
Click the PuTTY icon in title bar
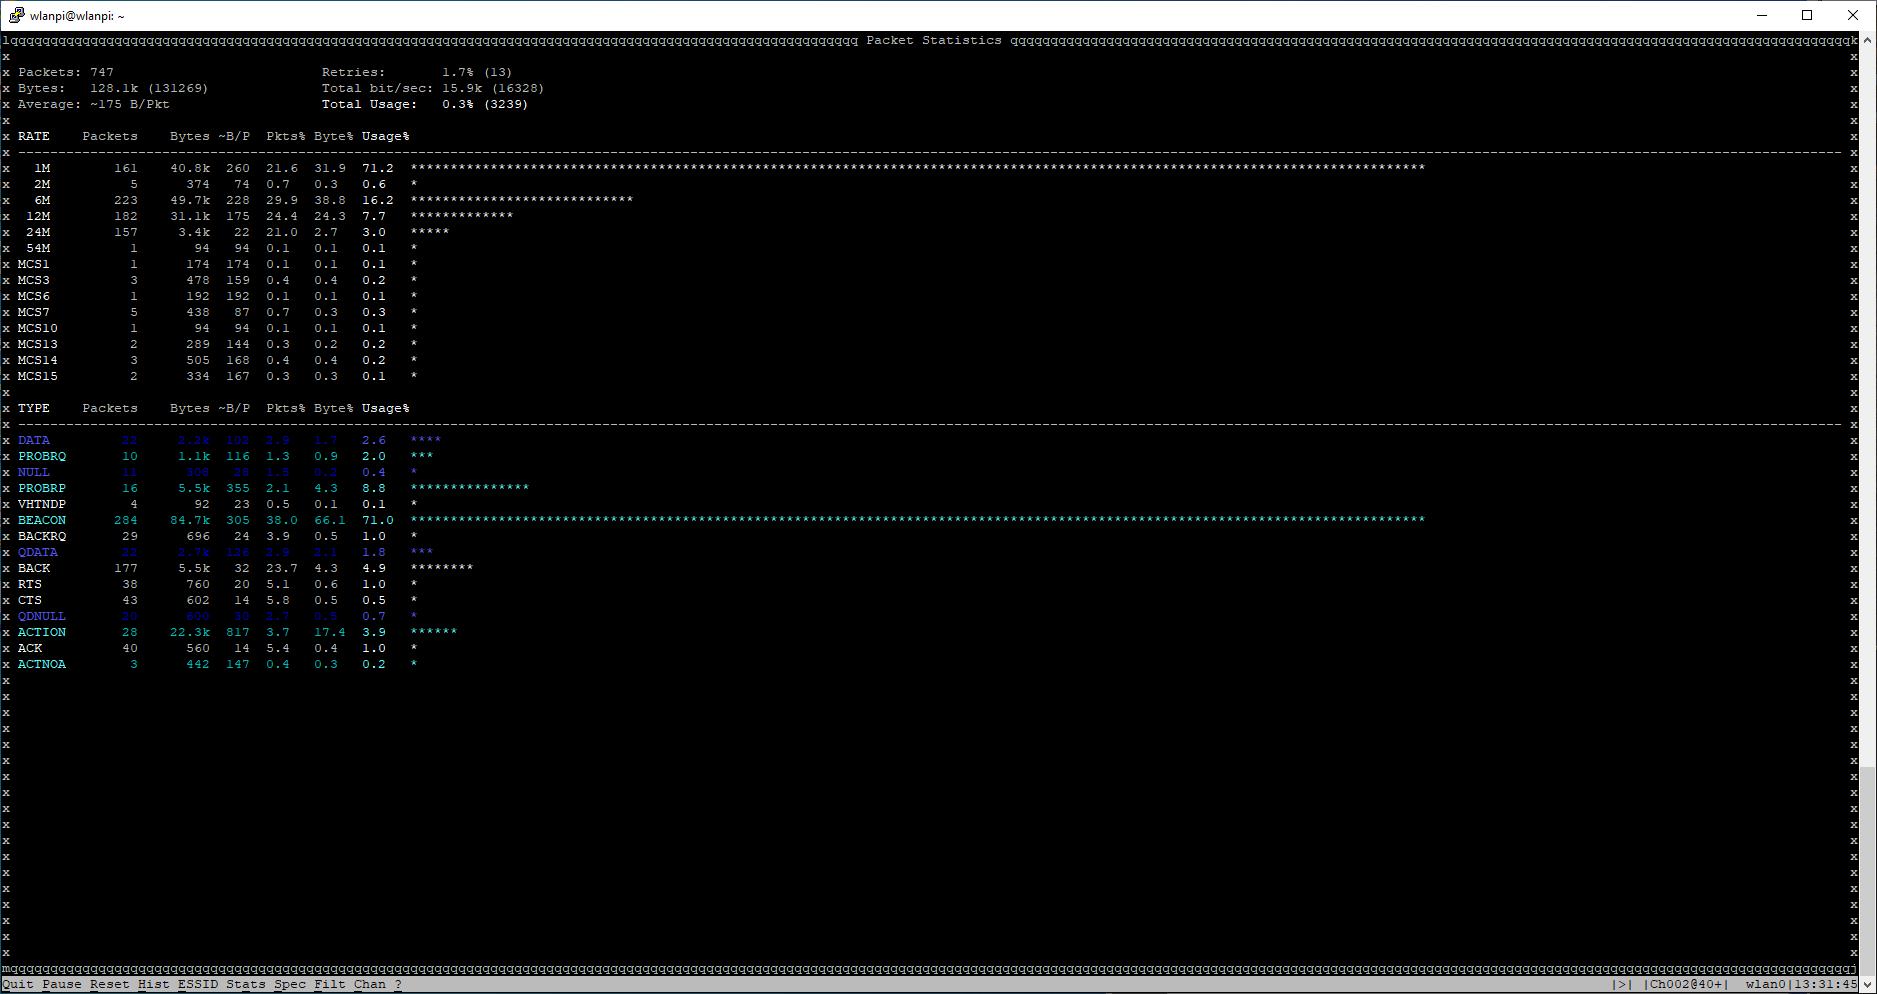[16, 15]
